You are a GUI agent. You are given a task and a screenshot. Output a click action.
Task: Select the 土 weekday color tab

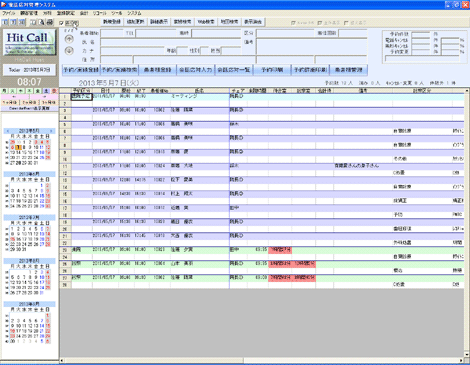coord(46,91)
